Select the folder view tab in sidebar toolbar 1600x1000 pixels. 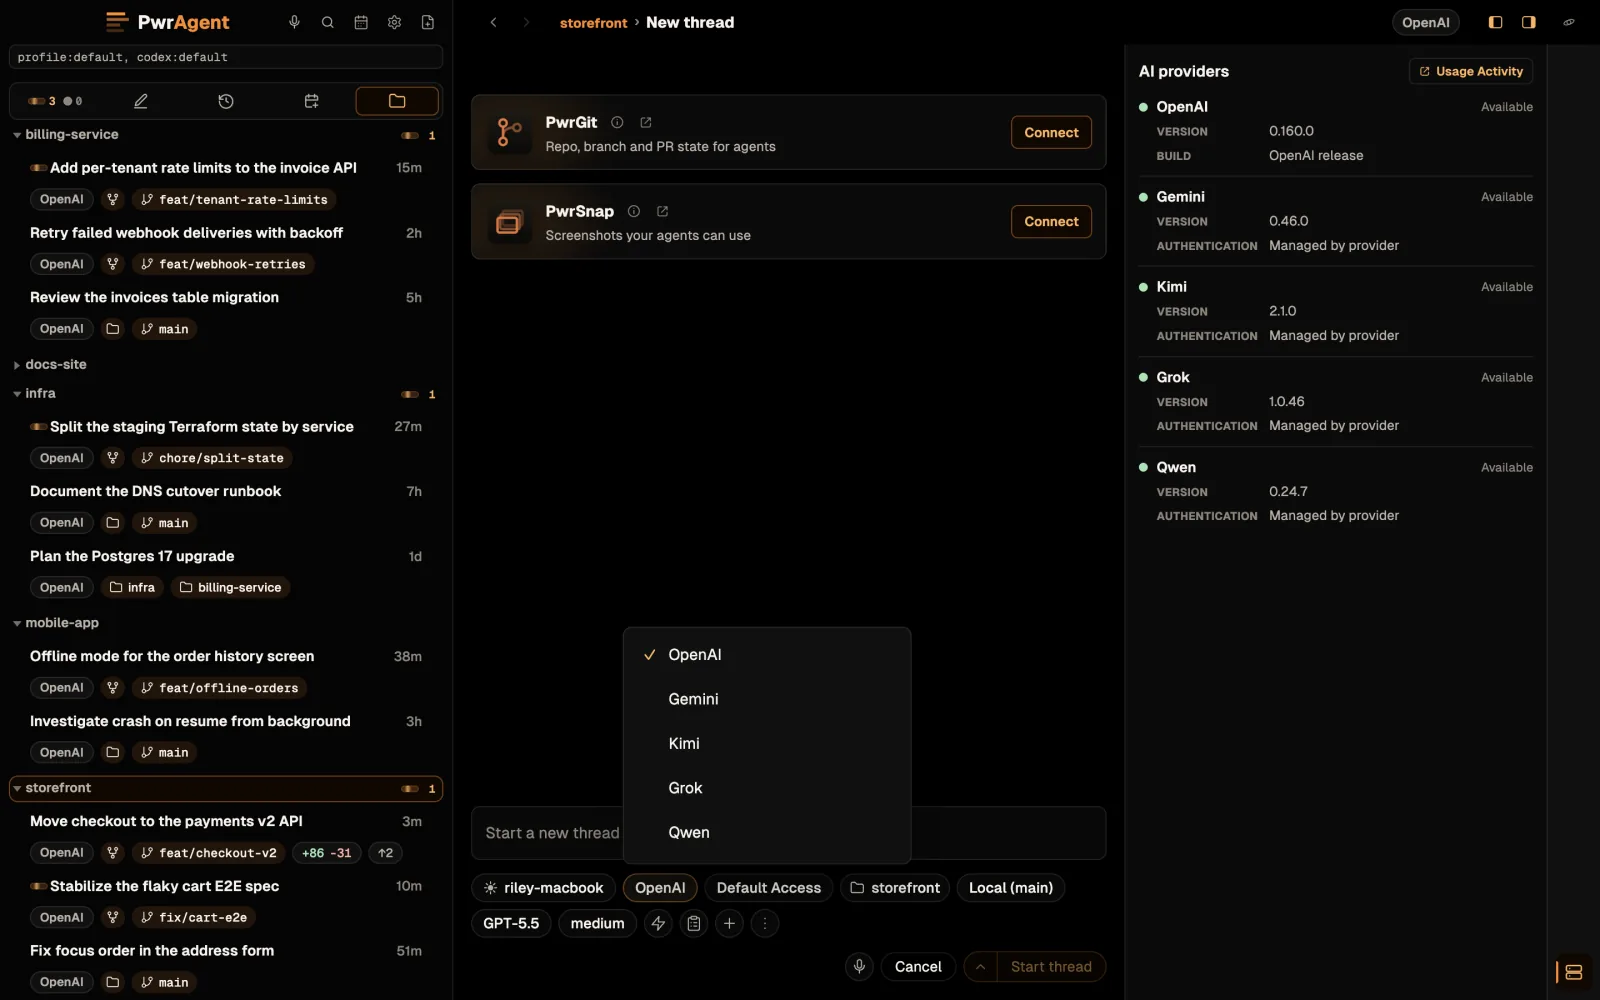397,101
